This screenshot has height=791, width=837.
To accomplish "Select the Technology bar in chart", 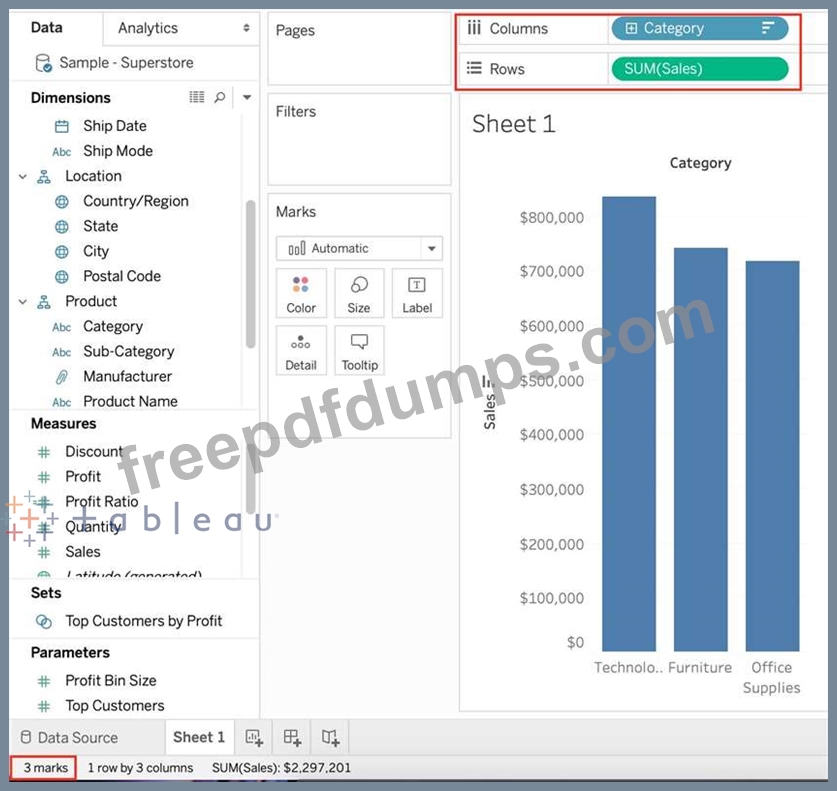I will (629, 424).
